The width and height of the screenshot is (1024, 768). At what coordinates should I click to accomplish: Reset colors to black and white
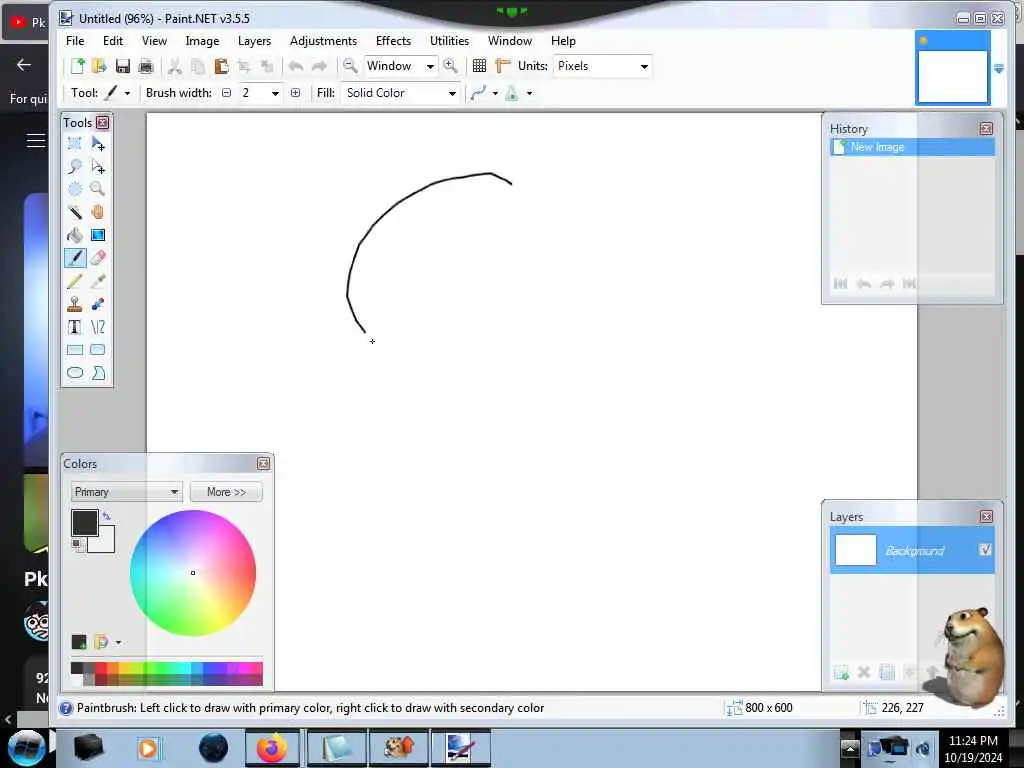point(76,544)
